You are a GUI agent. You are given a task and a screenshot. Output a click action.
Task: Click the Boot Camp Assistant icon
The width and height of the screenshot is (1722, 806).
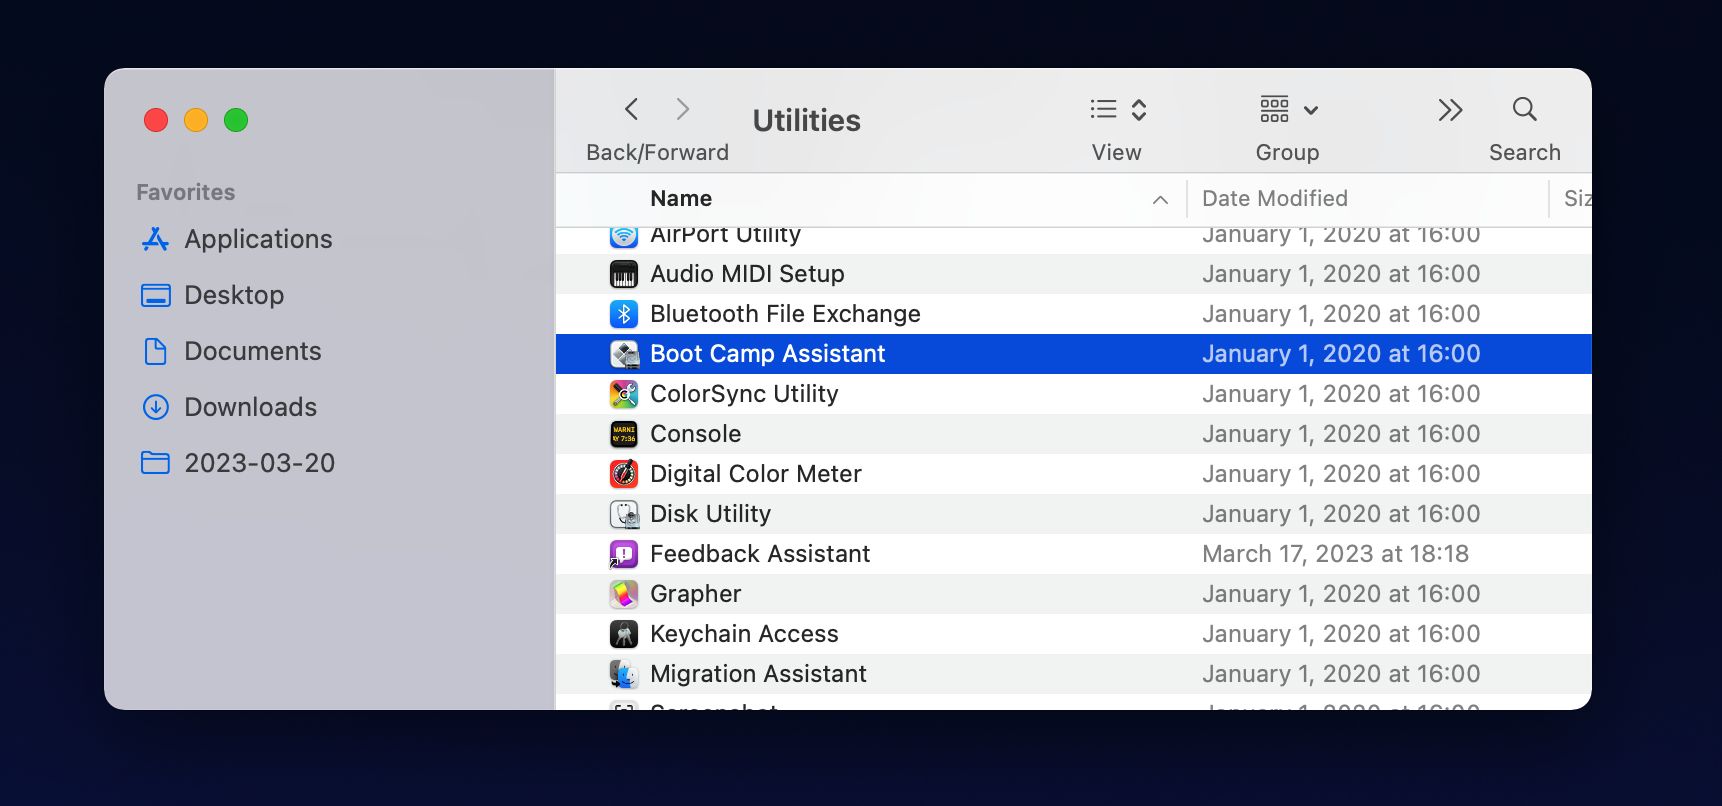tap(624, 354)
